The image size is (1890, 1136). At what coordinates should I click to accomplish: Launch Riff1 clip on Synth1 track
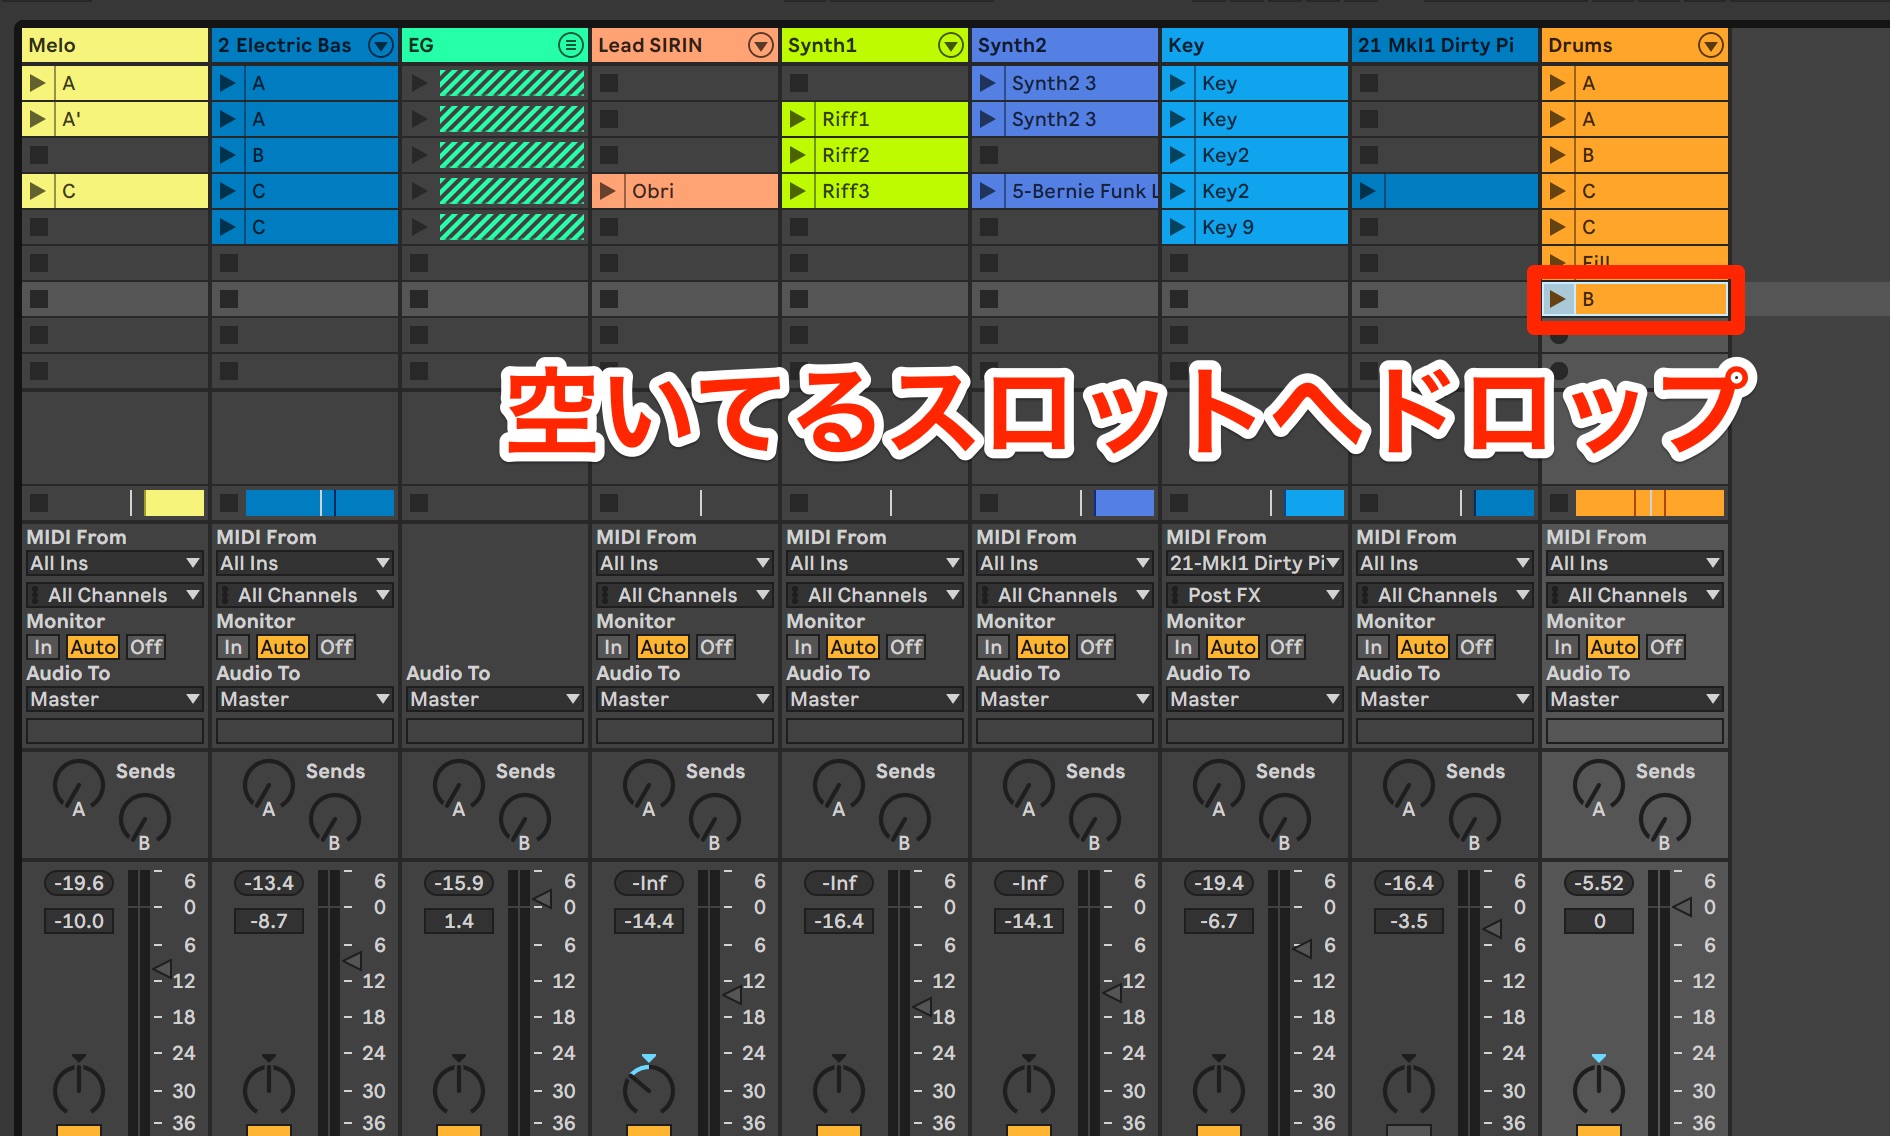coord(798,119)
